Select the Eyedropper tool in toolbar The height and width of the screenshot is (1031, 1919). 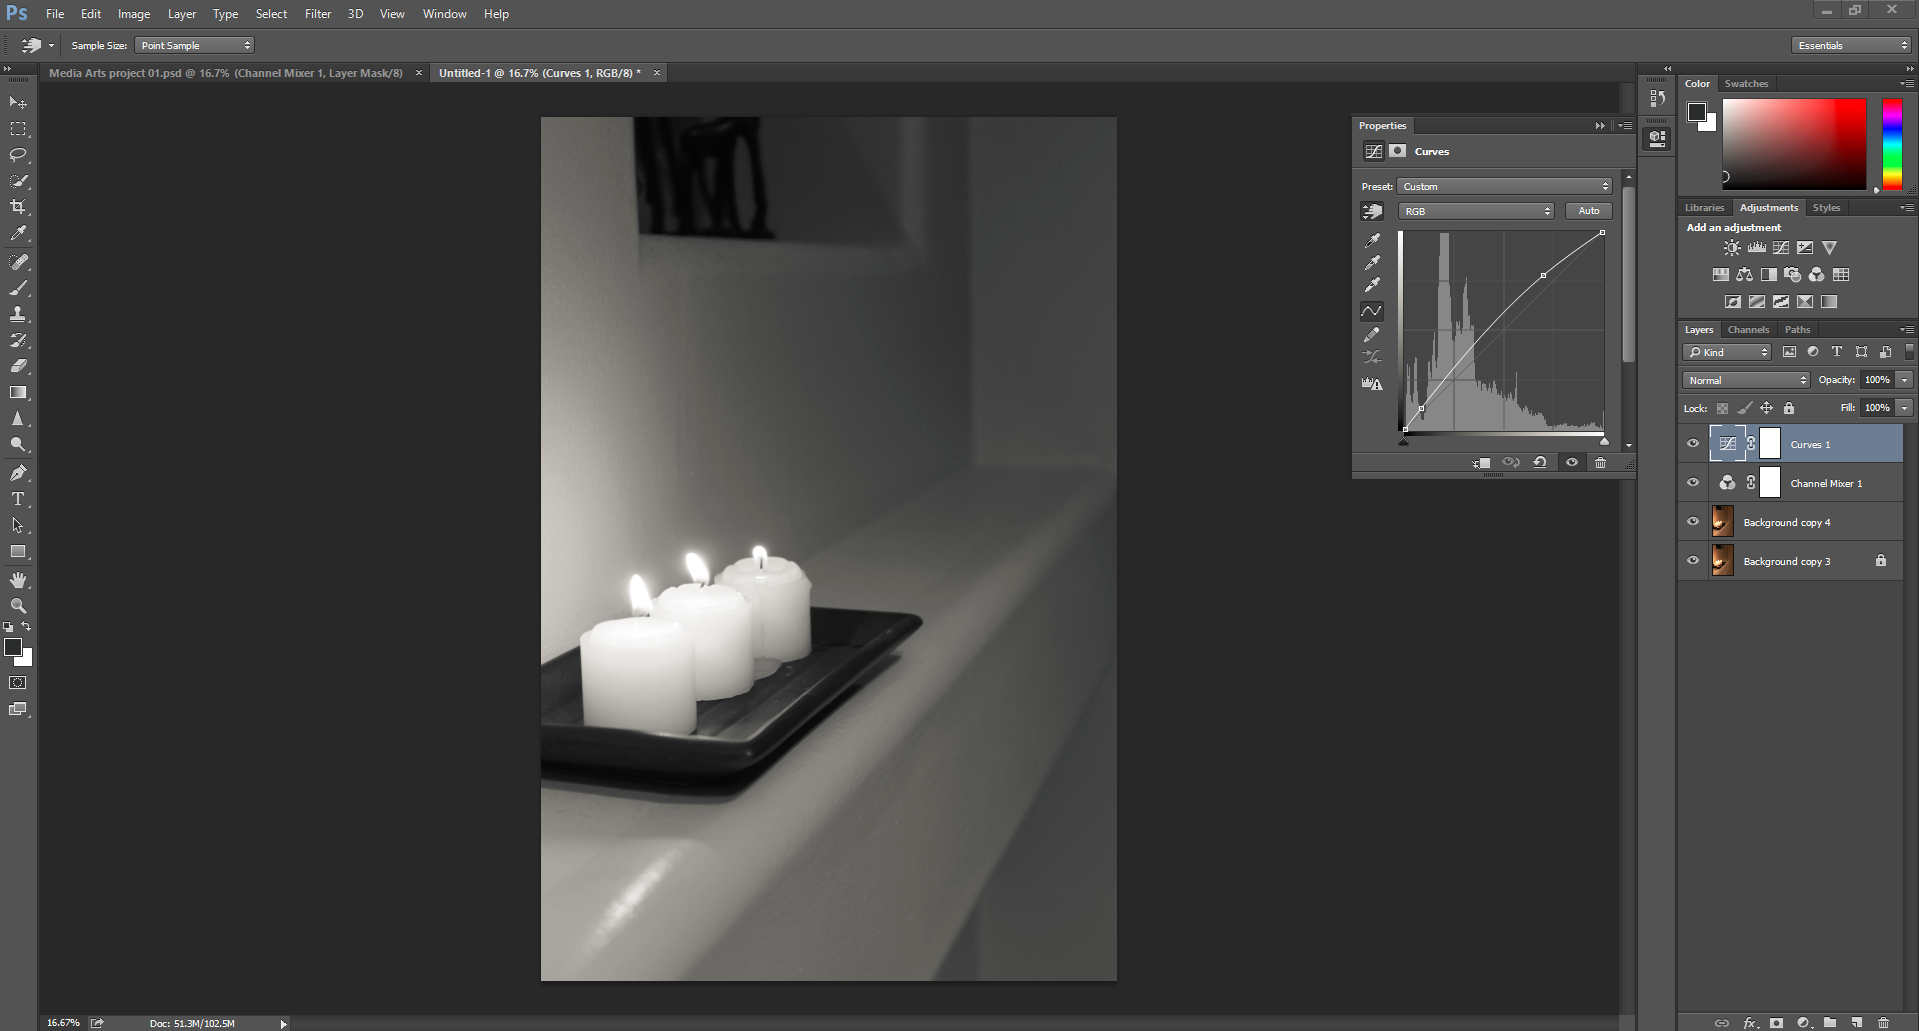pos(18,233)
